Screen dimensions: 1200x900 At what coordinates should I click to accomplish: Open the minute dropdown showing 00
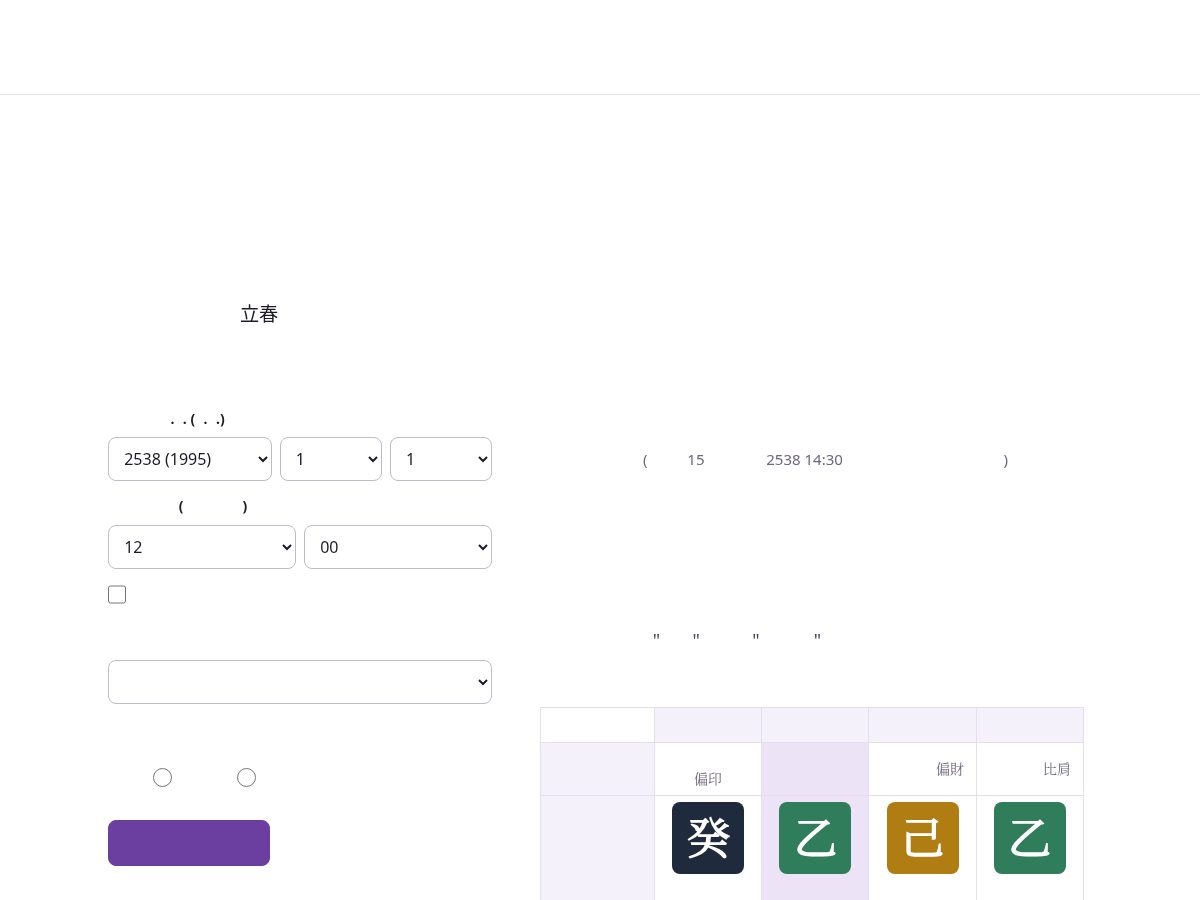click(398, 547)
